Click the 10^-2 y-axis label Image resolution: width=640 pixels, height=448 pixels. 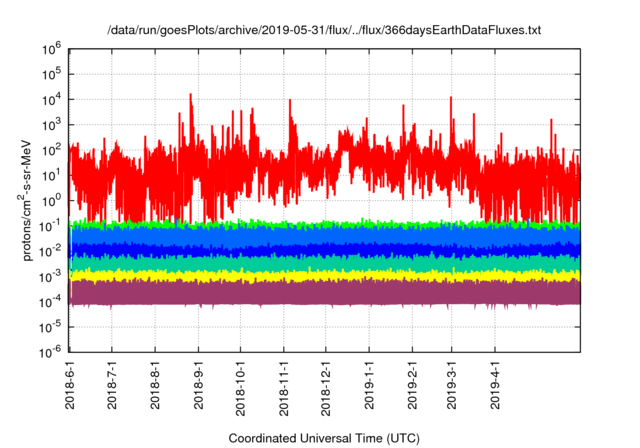[x=50, y=252]
